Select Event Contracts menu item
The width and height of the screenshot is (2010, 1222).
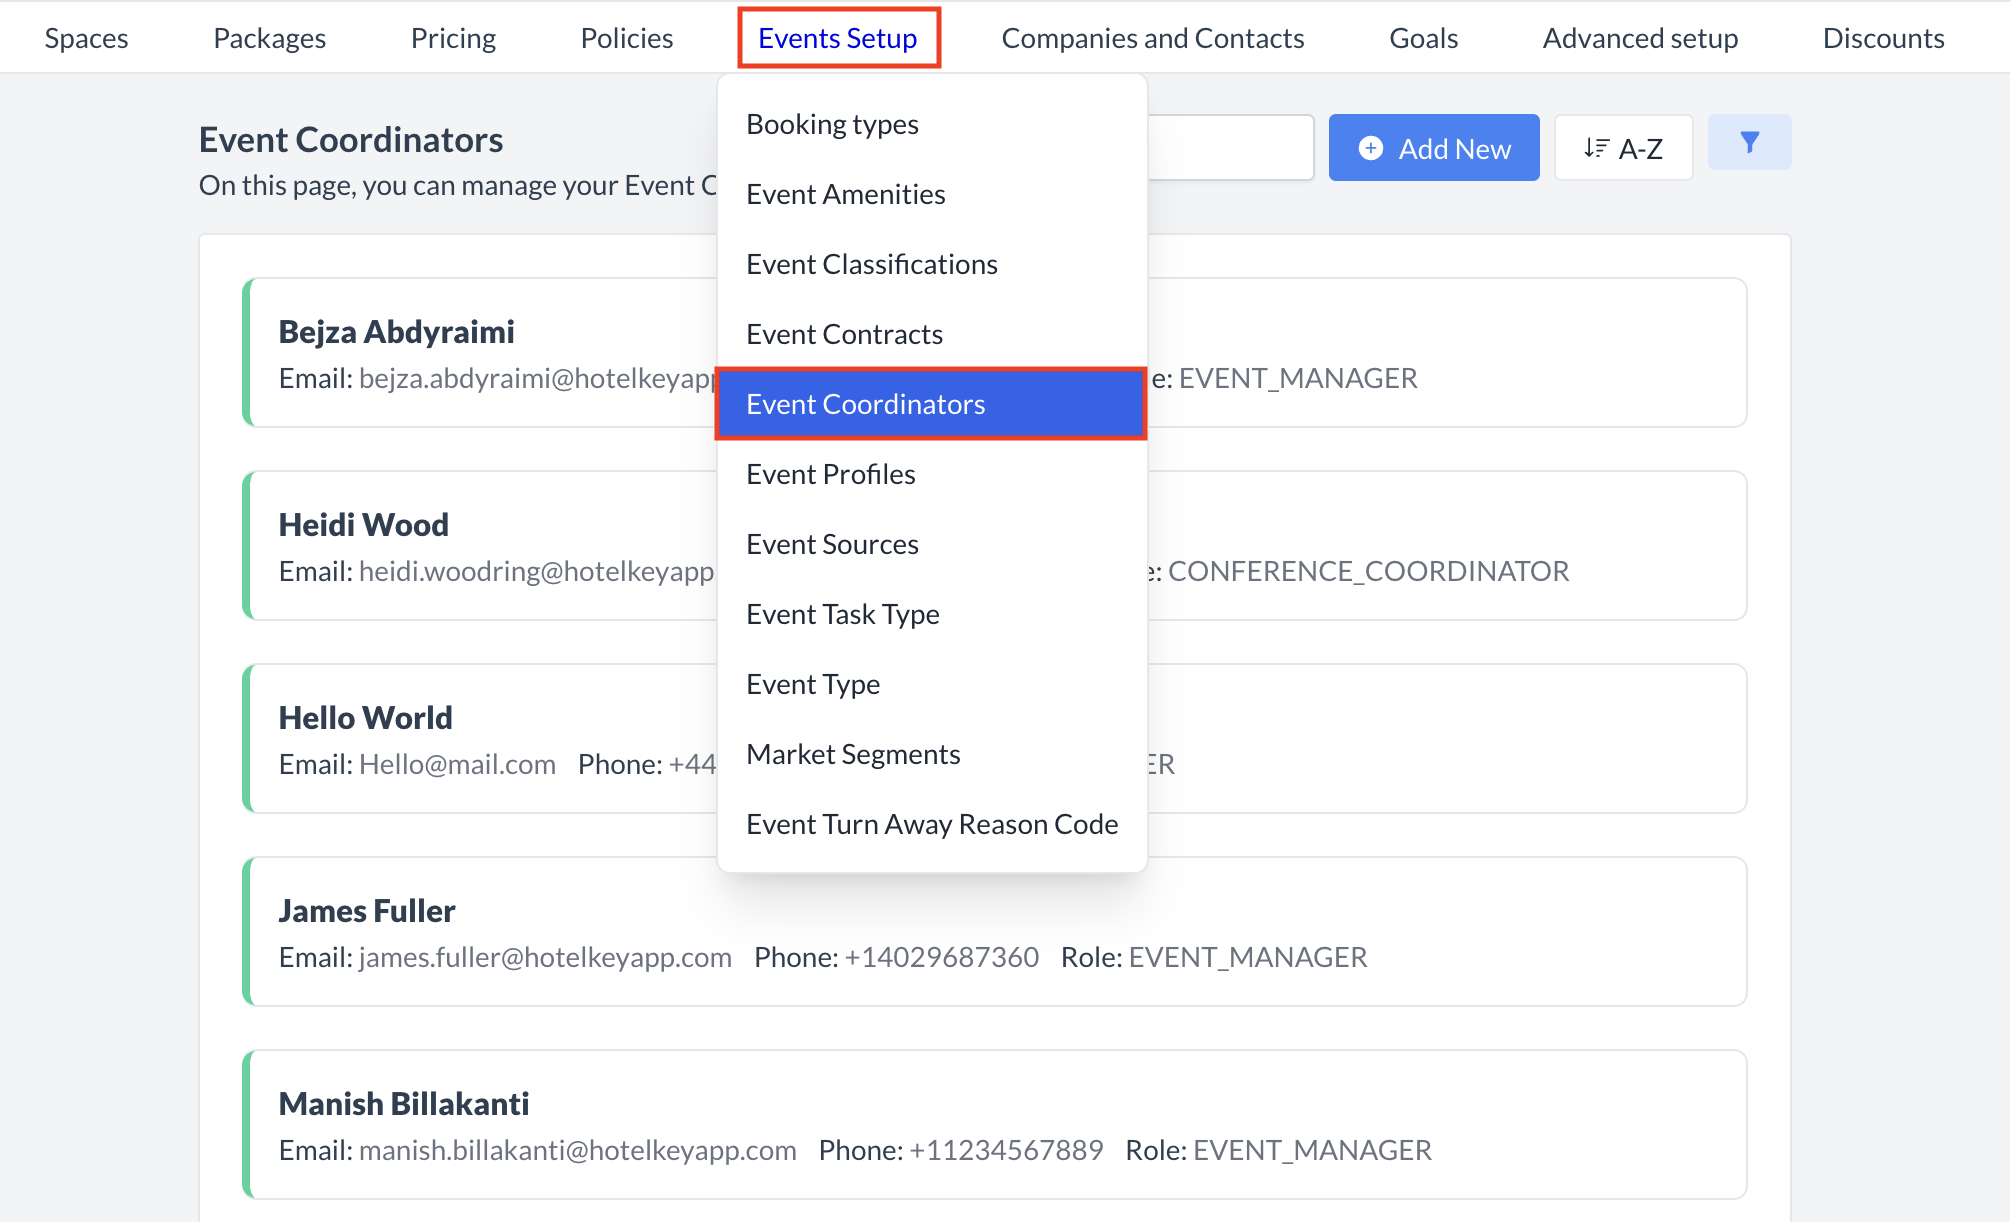tap(844, 334)
